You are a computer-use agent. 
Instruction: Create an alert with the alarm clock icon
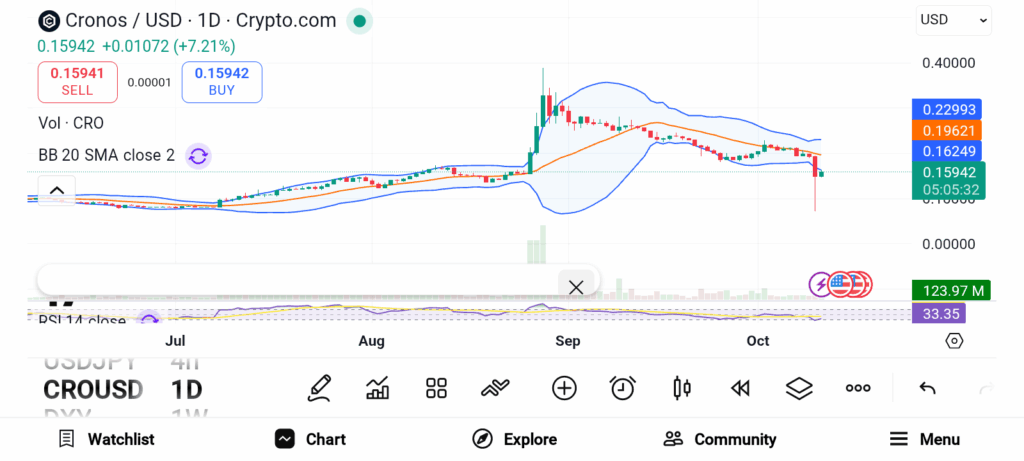[623, 388]
